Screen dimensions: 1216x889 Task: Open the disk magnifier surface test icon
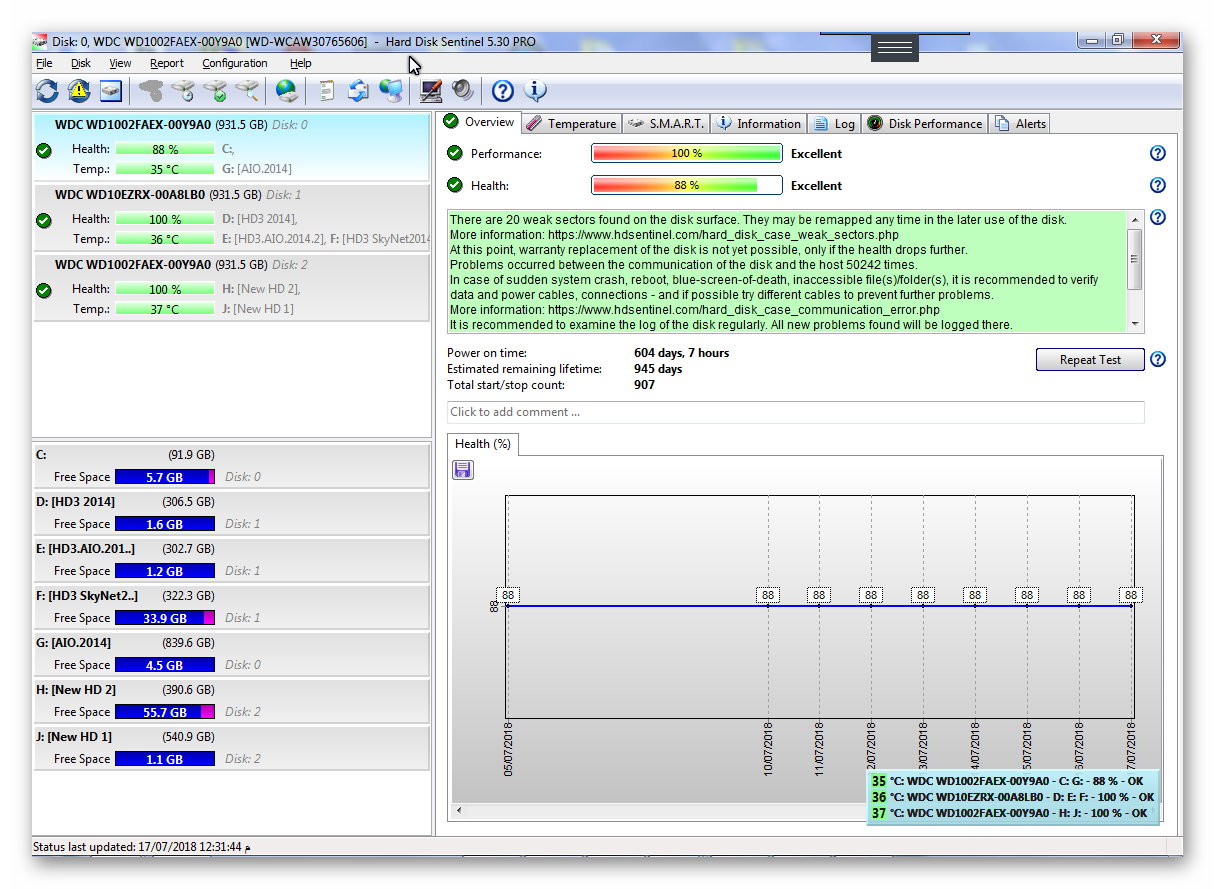246,91
